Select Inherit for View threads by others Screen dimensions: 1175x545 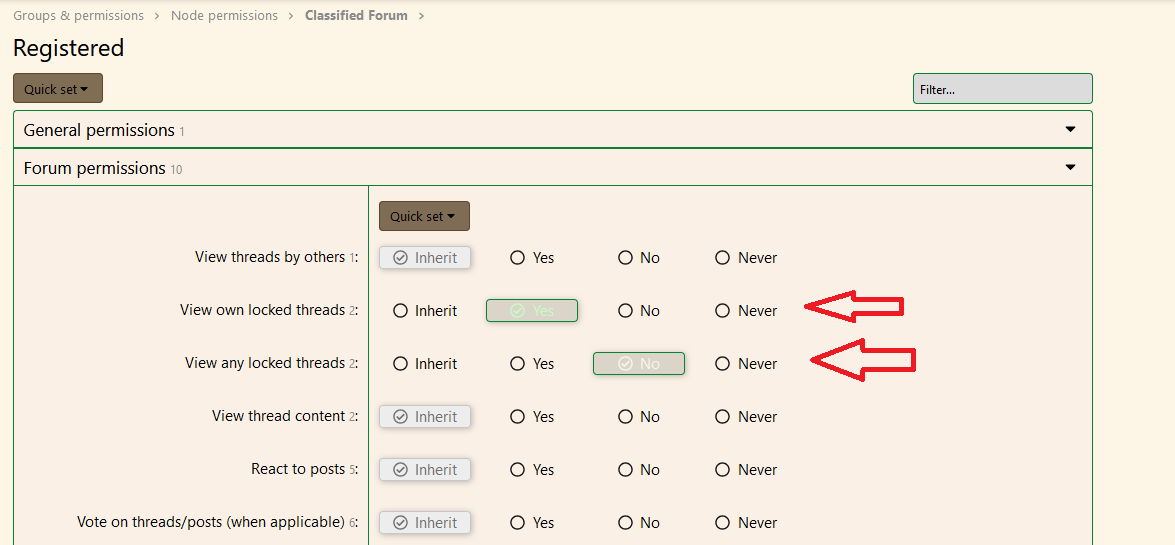click(425, 257)
